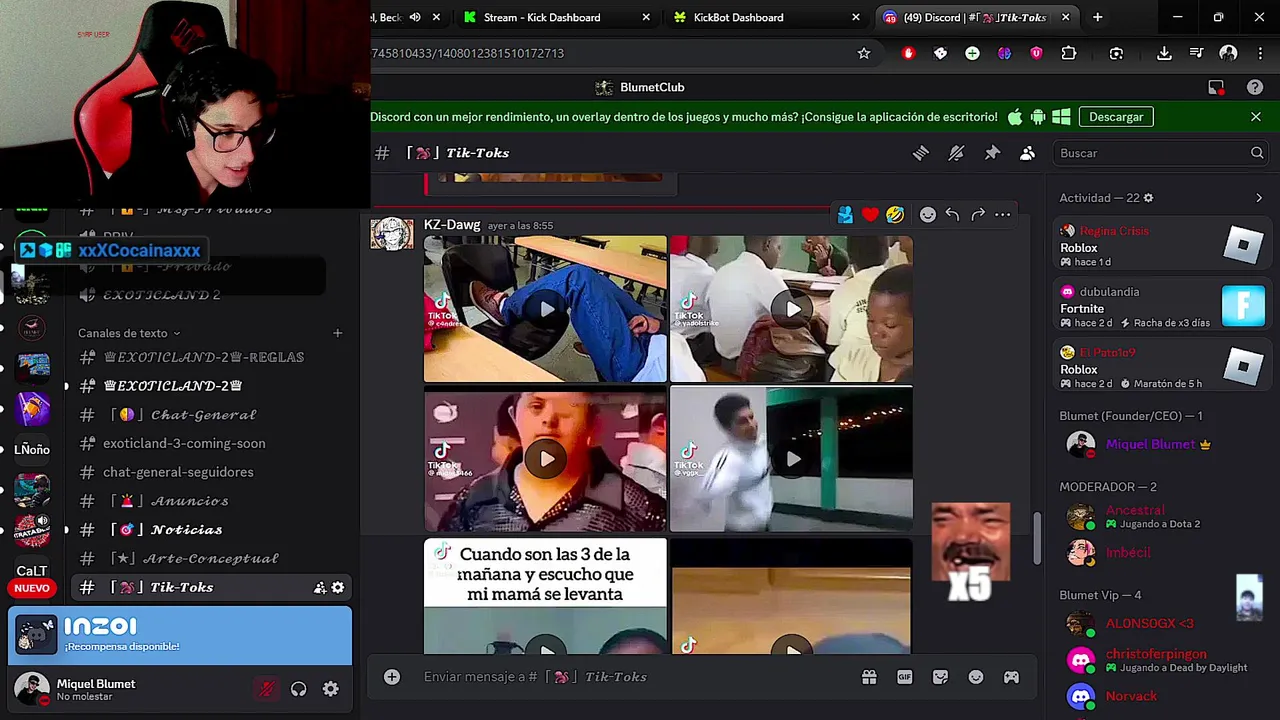Open a new browser tab
This screenshot has height=720, width=1280.
pos(1097,17)
